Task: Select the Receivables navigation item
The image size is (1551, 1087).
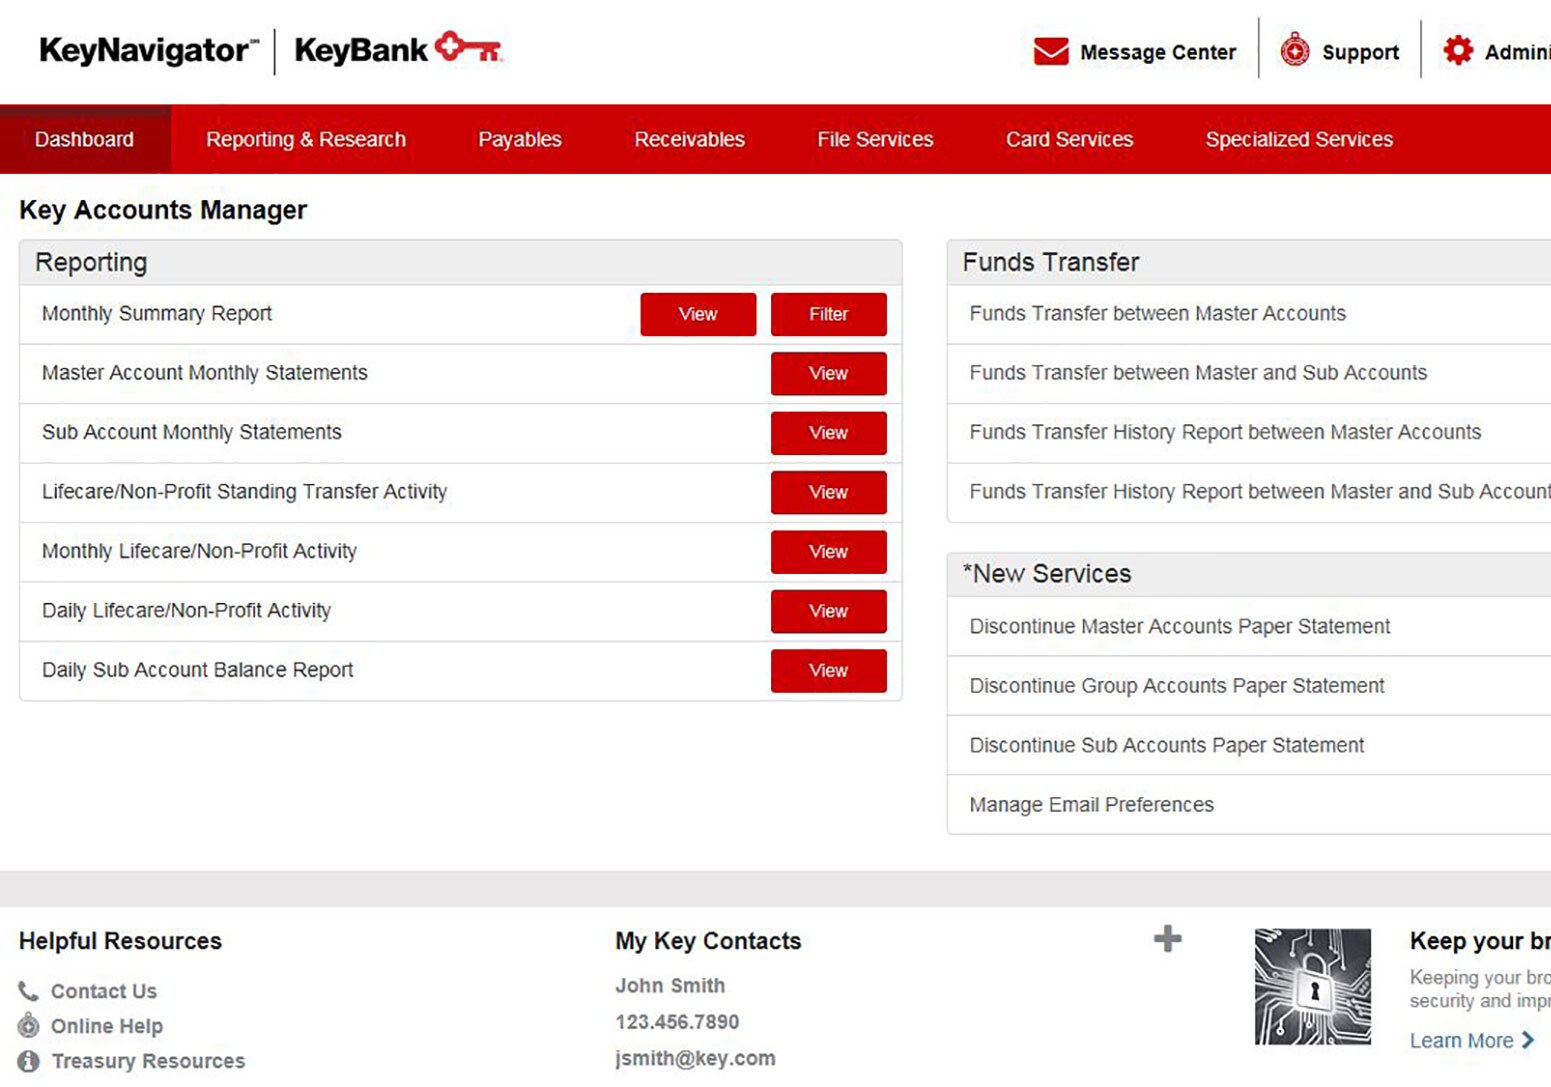Action: click(689, 139)
